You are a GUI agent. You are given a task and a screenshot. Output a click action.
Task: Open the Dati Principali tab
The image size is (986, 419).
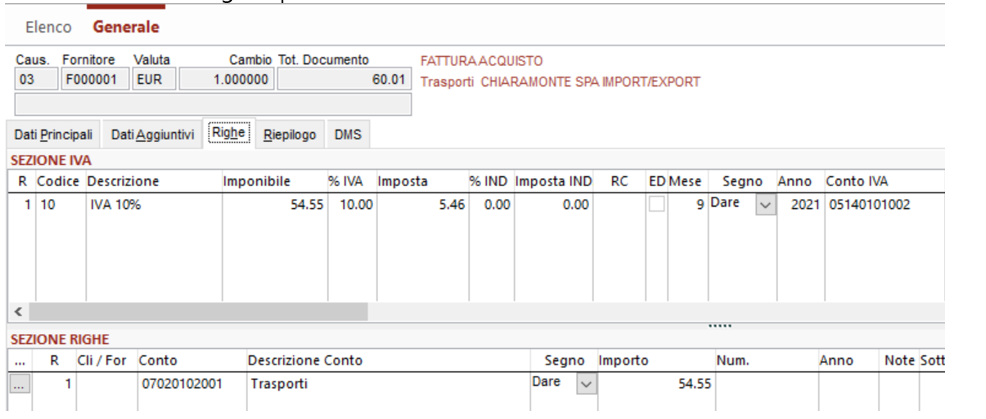[x=53, y=135]
